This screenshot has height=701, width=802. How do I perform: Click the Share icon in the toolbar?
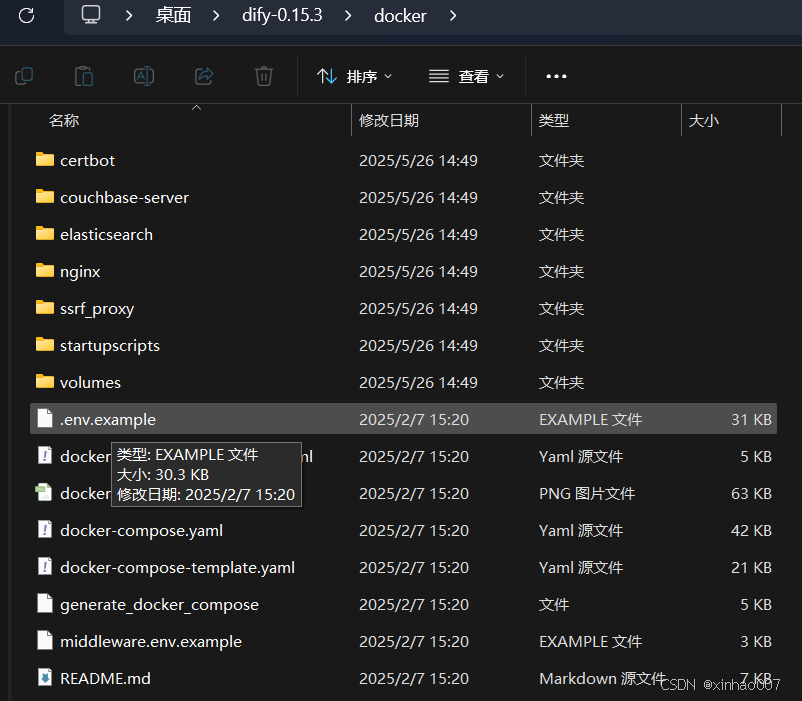coord(204,76)
